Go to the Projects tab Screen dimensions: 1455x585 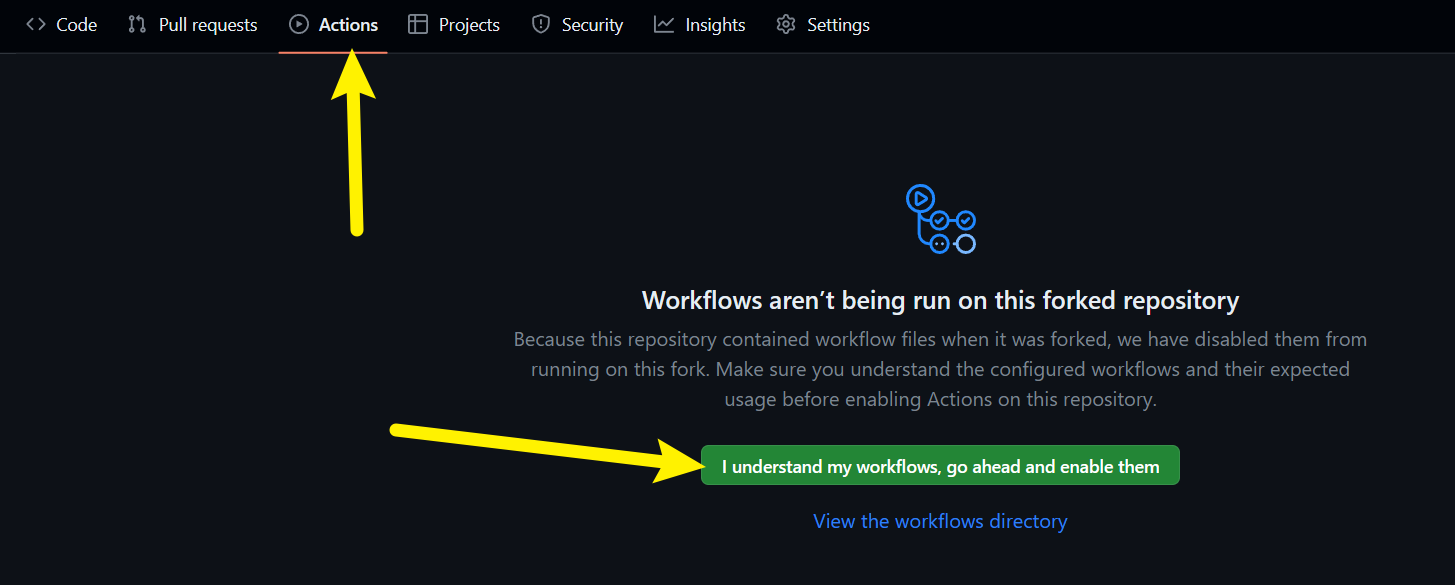(x=469, y=25)
